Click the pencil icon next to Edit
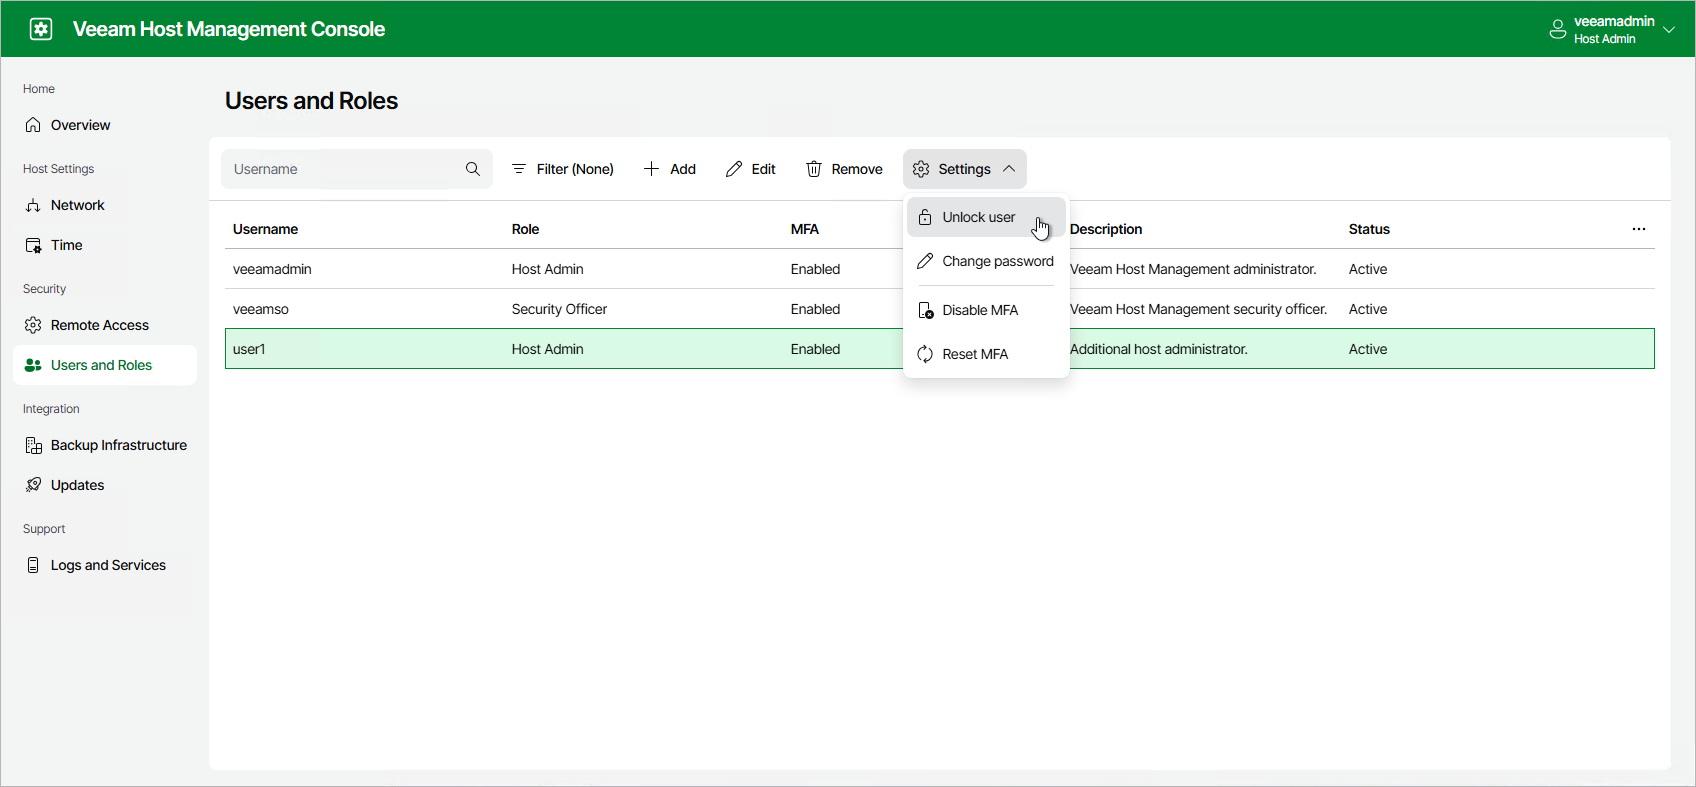This screenshot has width=1696, height=787. (x=734, y=169)
